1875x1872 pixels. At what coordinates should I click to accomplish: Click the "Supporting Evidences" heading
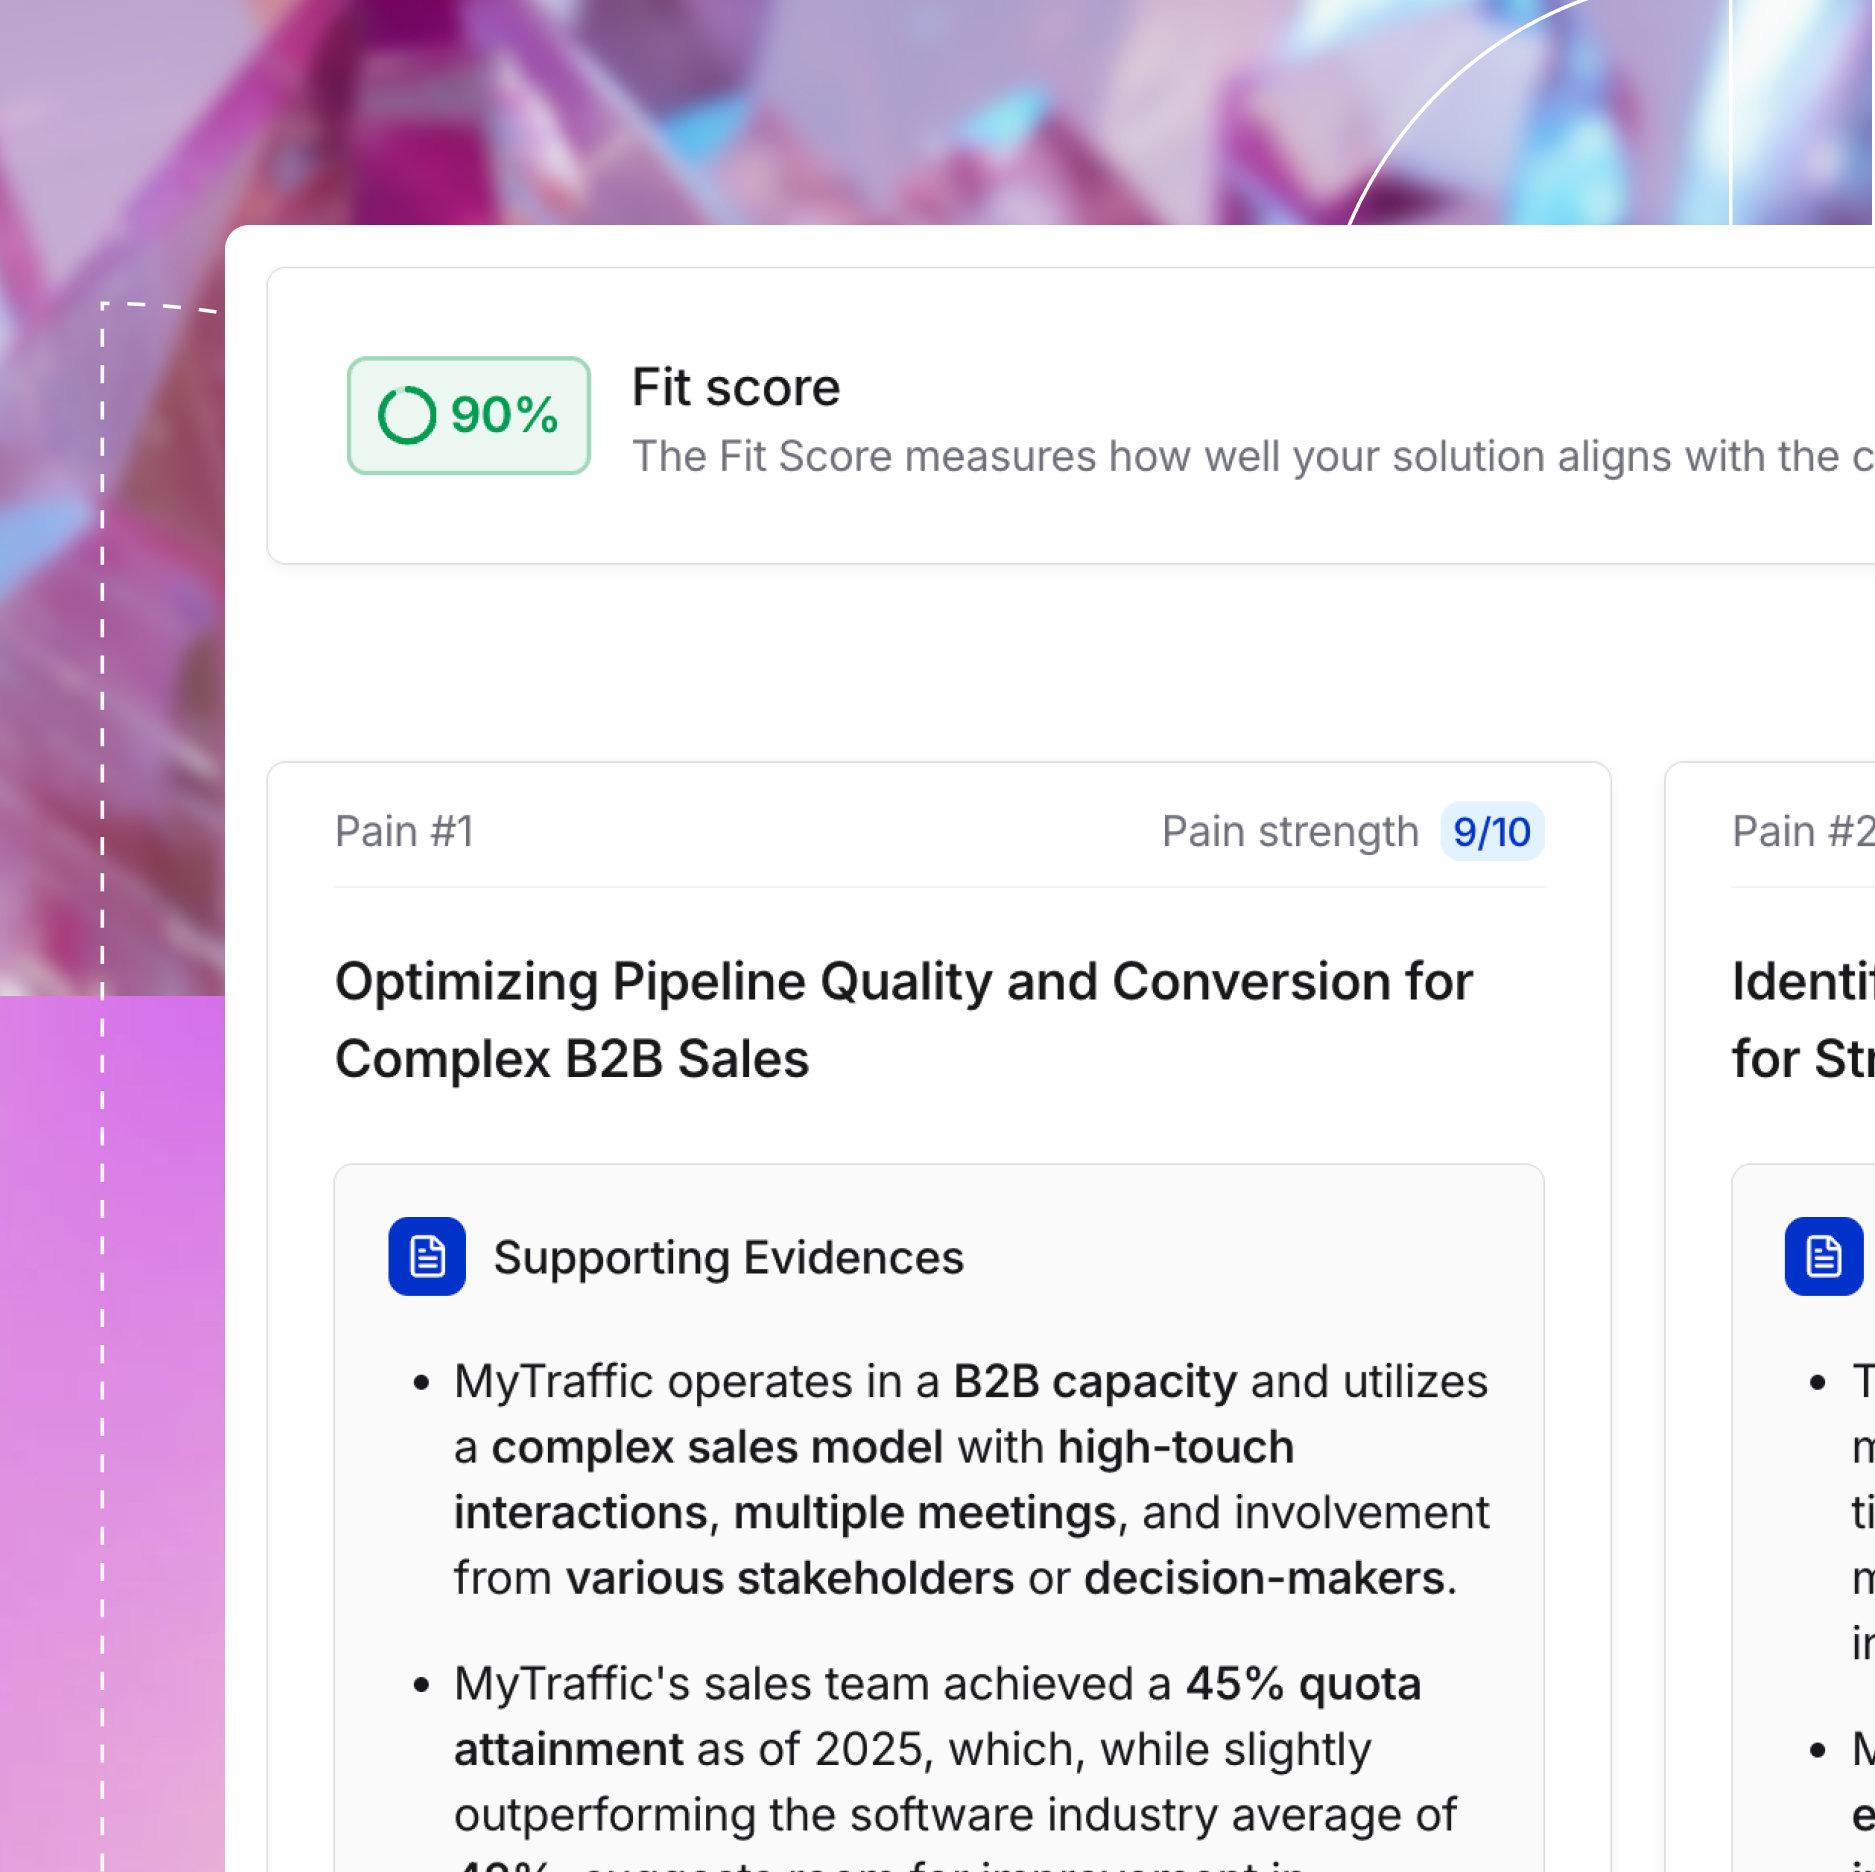tap(728, 1257)
